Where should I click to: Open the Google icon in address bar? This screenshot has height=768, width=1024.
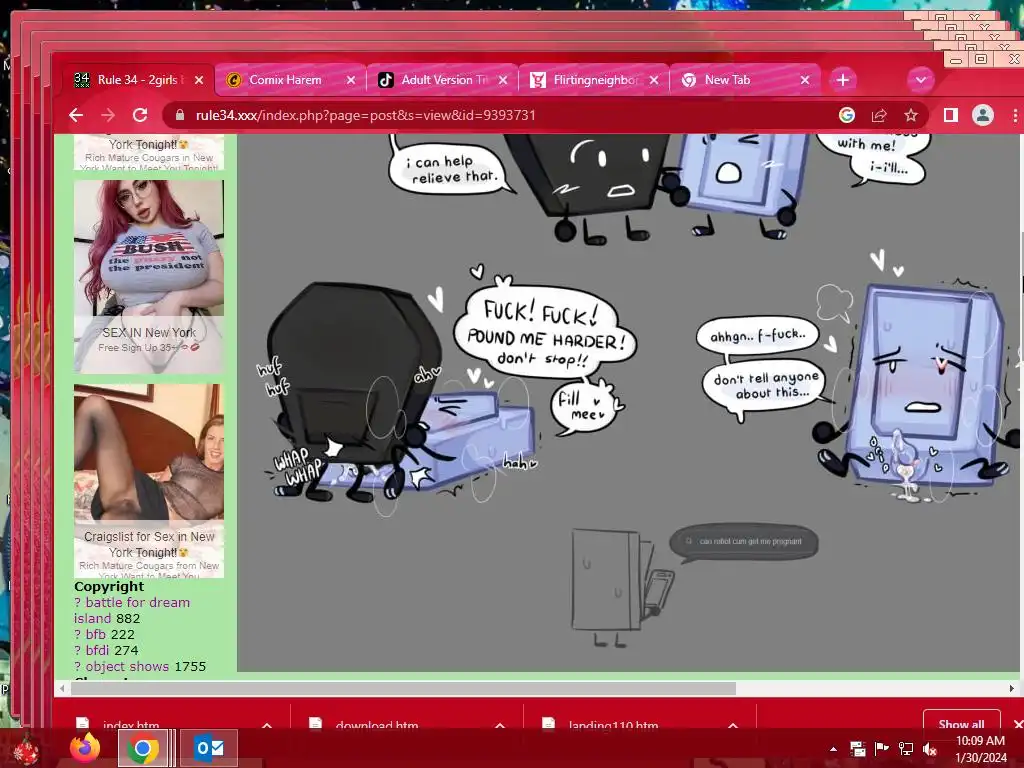847,116
